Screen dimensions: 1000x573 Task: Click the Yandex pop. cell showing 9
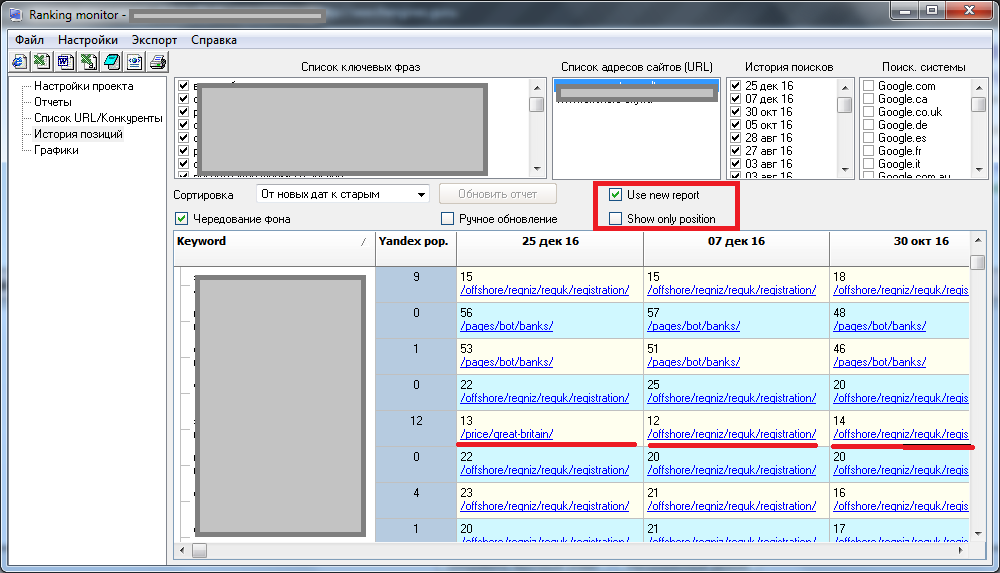pos(416,284)
